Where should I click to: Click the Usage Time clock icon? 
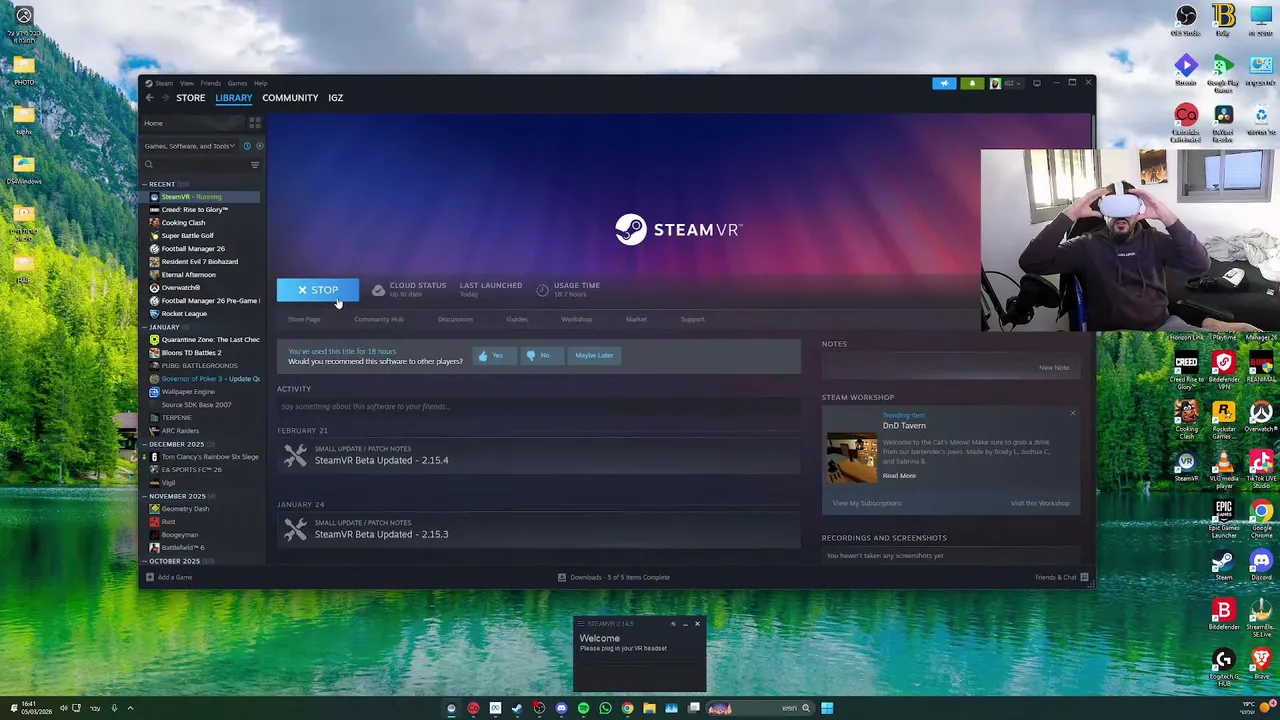pos(542,290)
